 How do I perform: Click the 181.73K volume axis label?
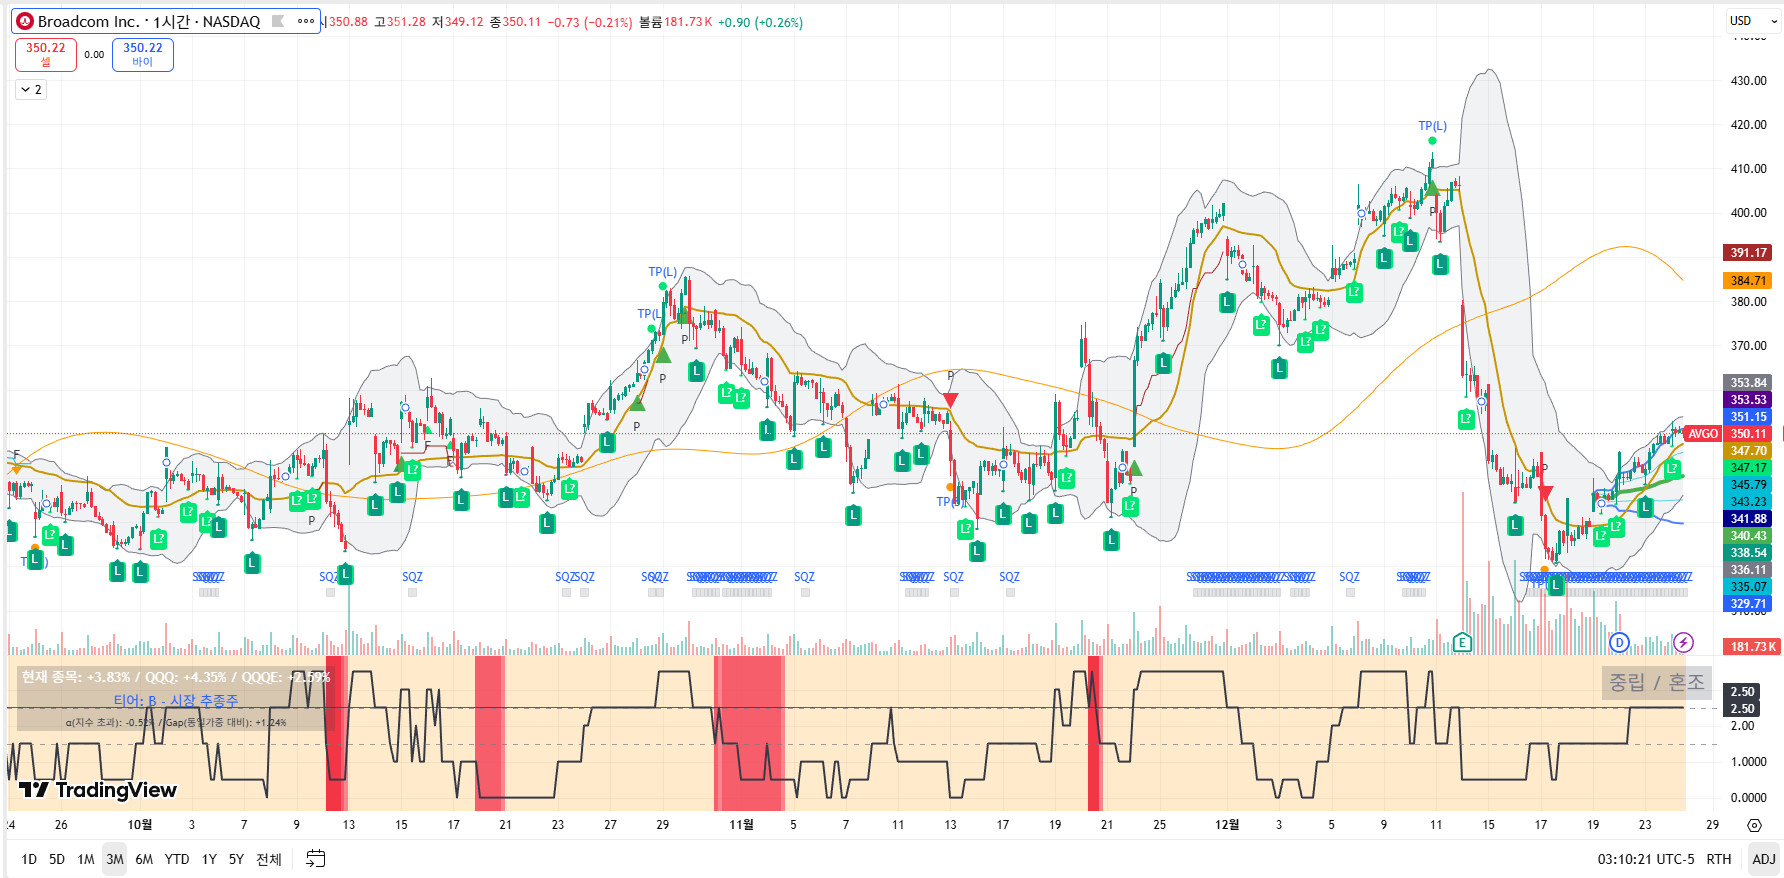(1752, 647)
